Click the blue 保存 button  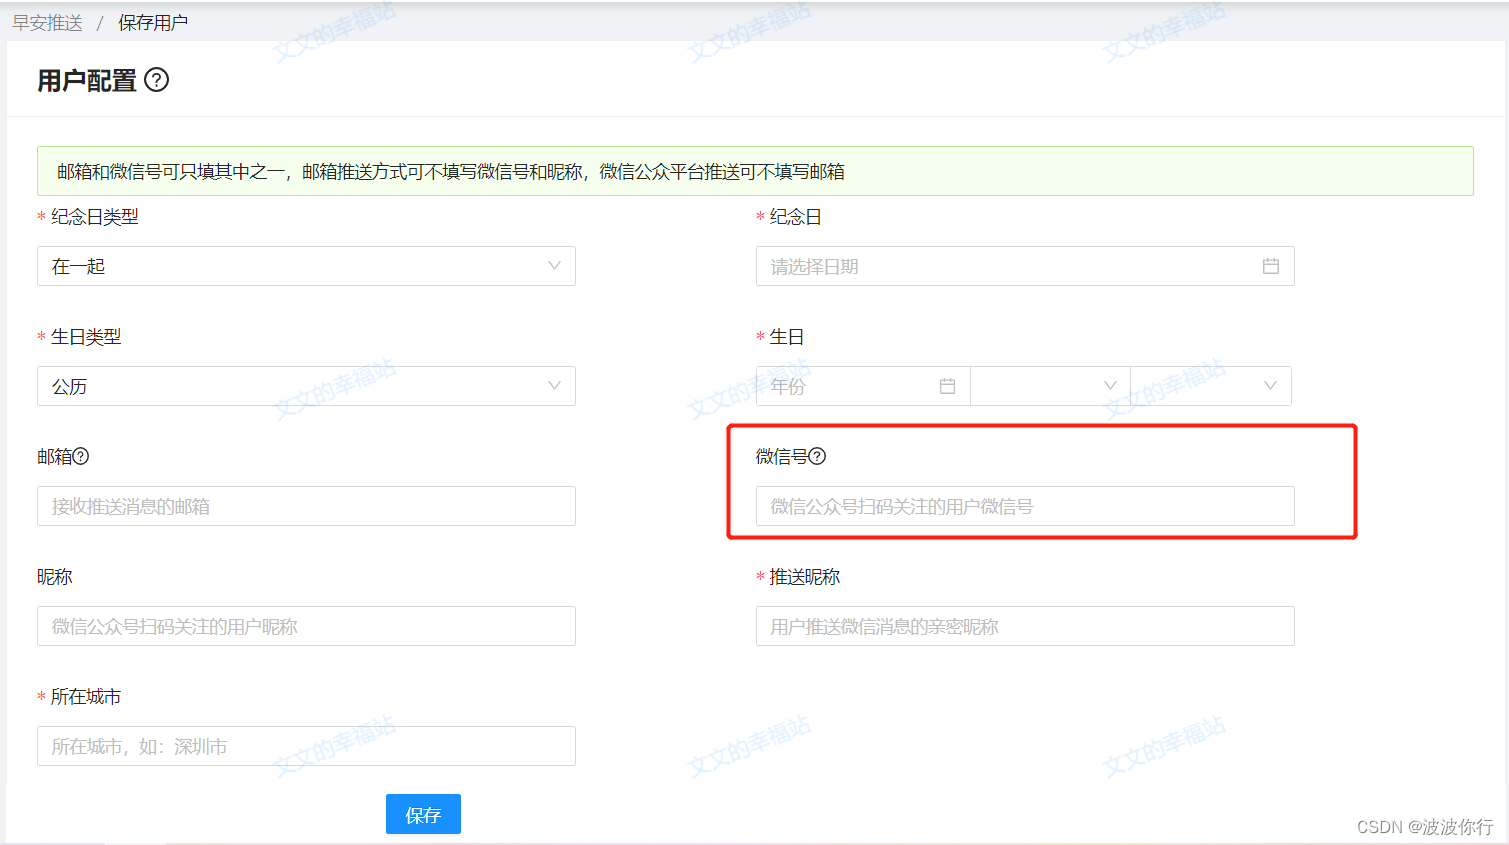423,814
